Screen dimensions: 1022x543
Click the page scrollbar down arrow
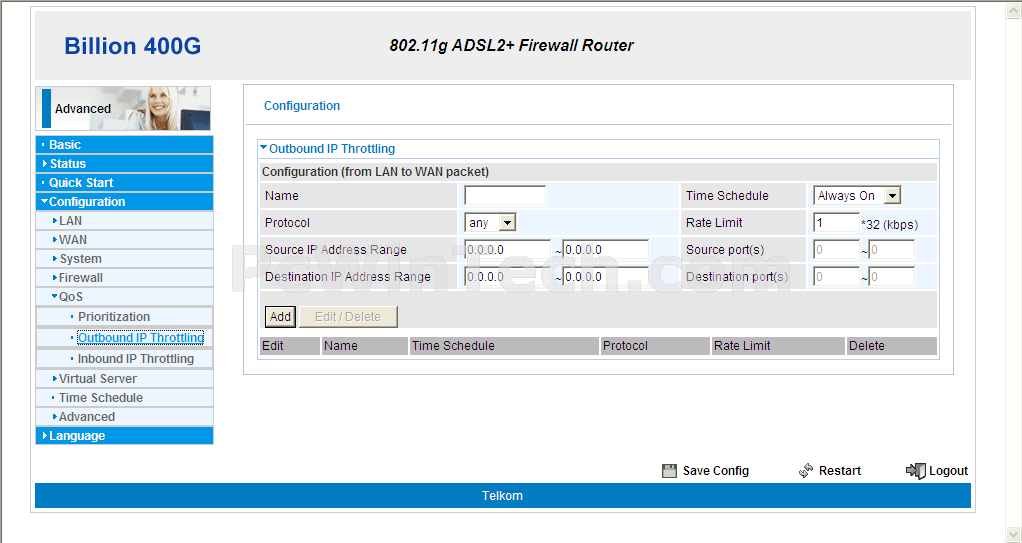(1015, 533)
